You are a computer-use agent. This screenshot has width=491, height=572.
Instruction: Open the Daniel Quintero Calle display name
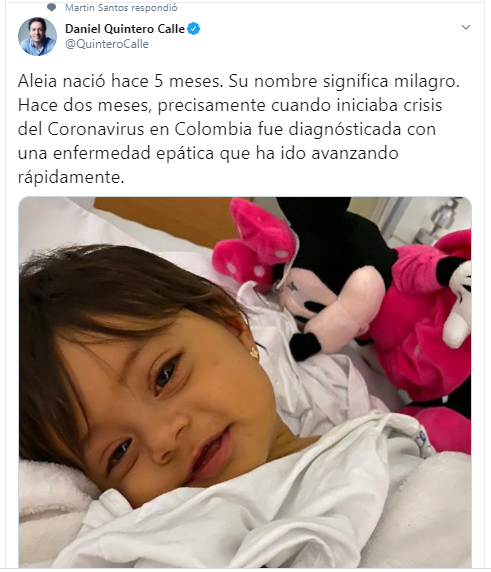pos(125,28)
